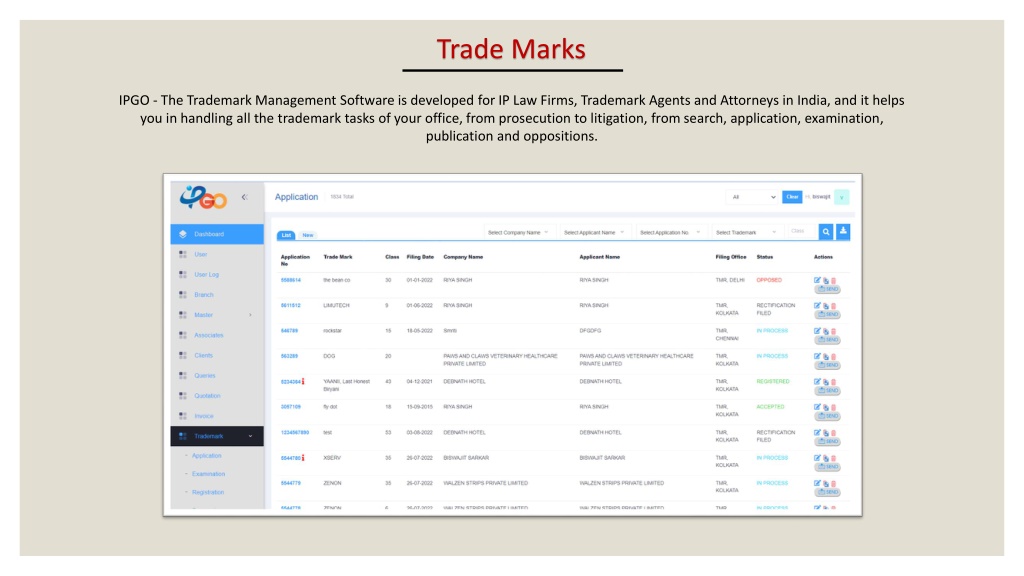Screen dimensions: 1024x576
Task: Open the Select Applicant Name dropdown
Action: 594,232
